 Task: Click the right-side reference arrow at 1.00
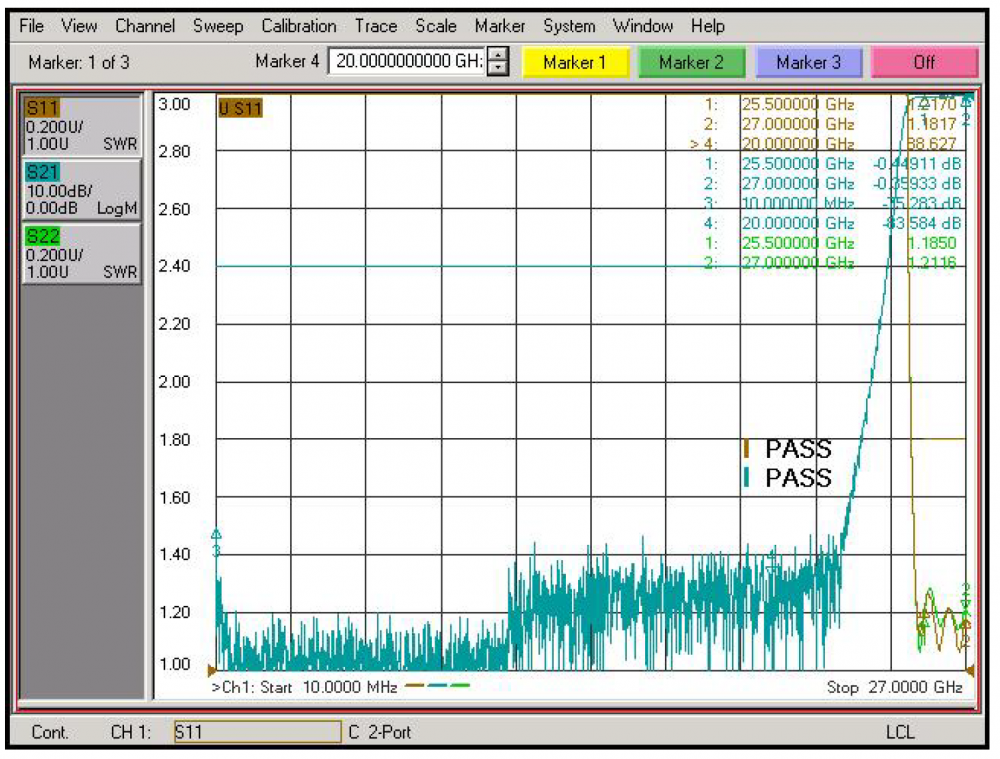(x=969, y=669)
